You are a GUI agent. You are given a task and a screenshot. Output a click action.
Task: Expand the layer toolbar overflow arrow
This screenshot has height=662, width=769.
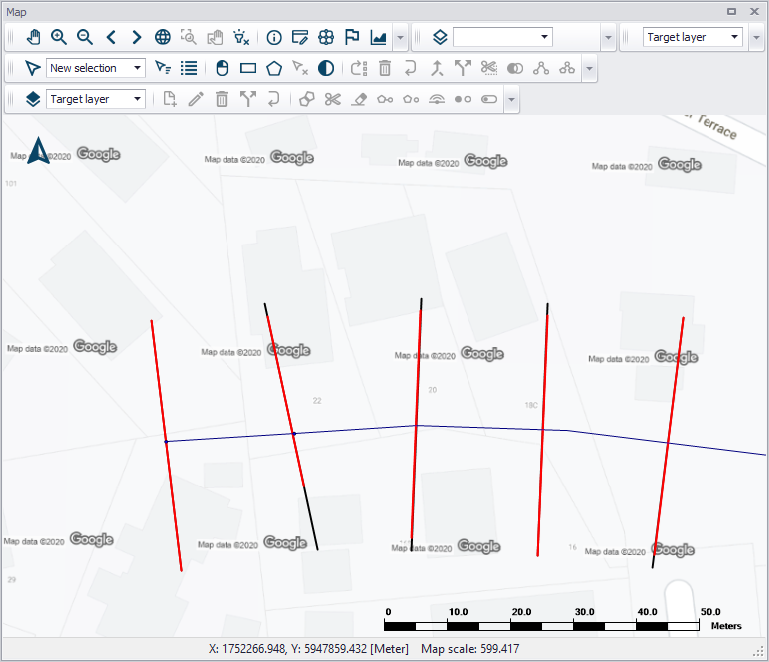coord(608,37)
